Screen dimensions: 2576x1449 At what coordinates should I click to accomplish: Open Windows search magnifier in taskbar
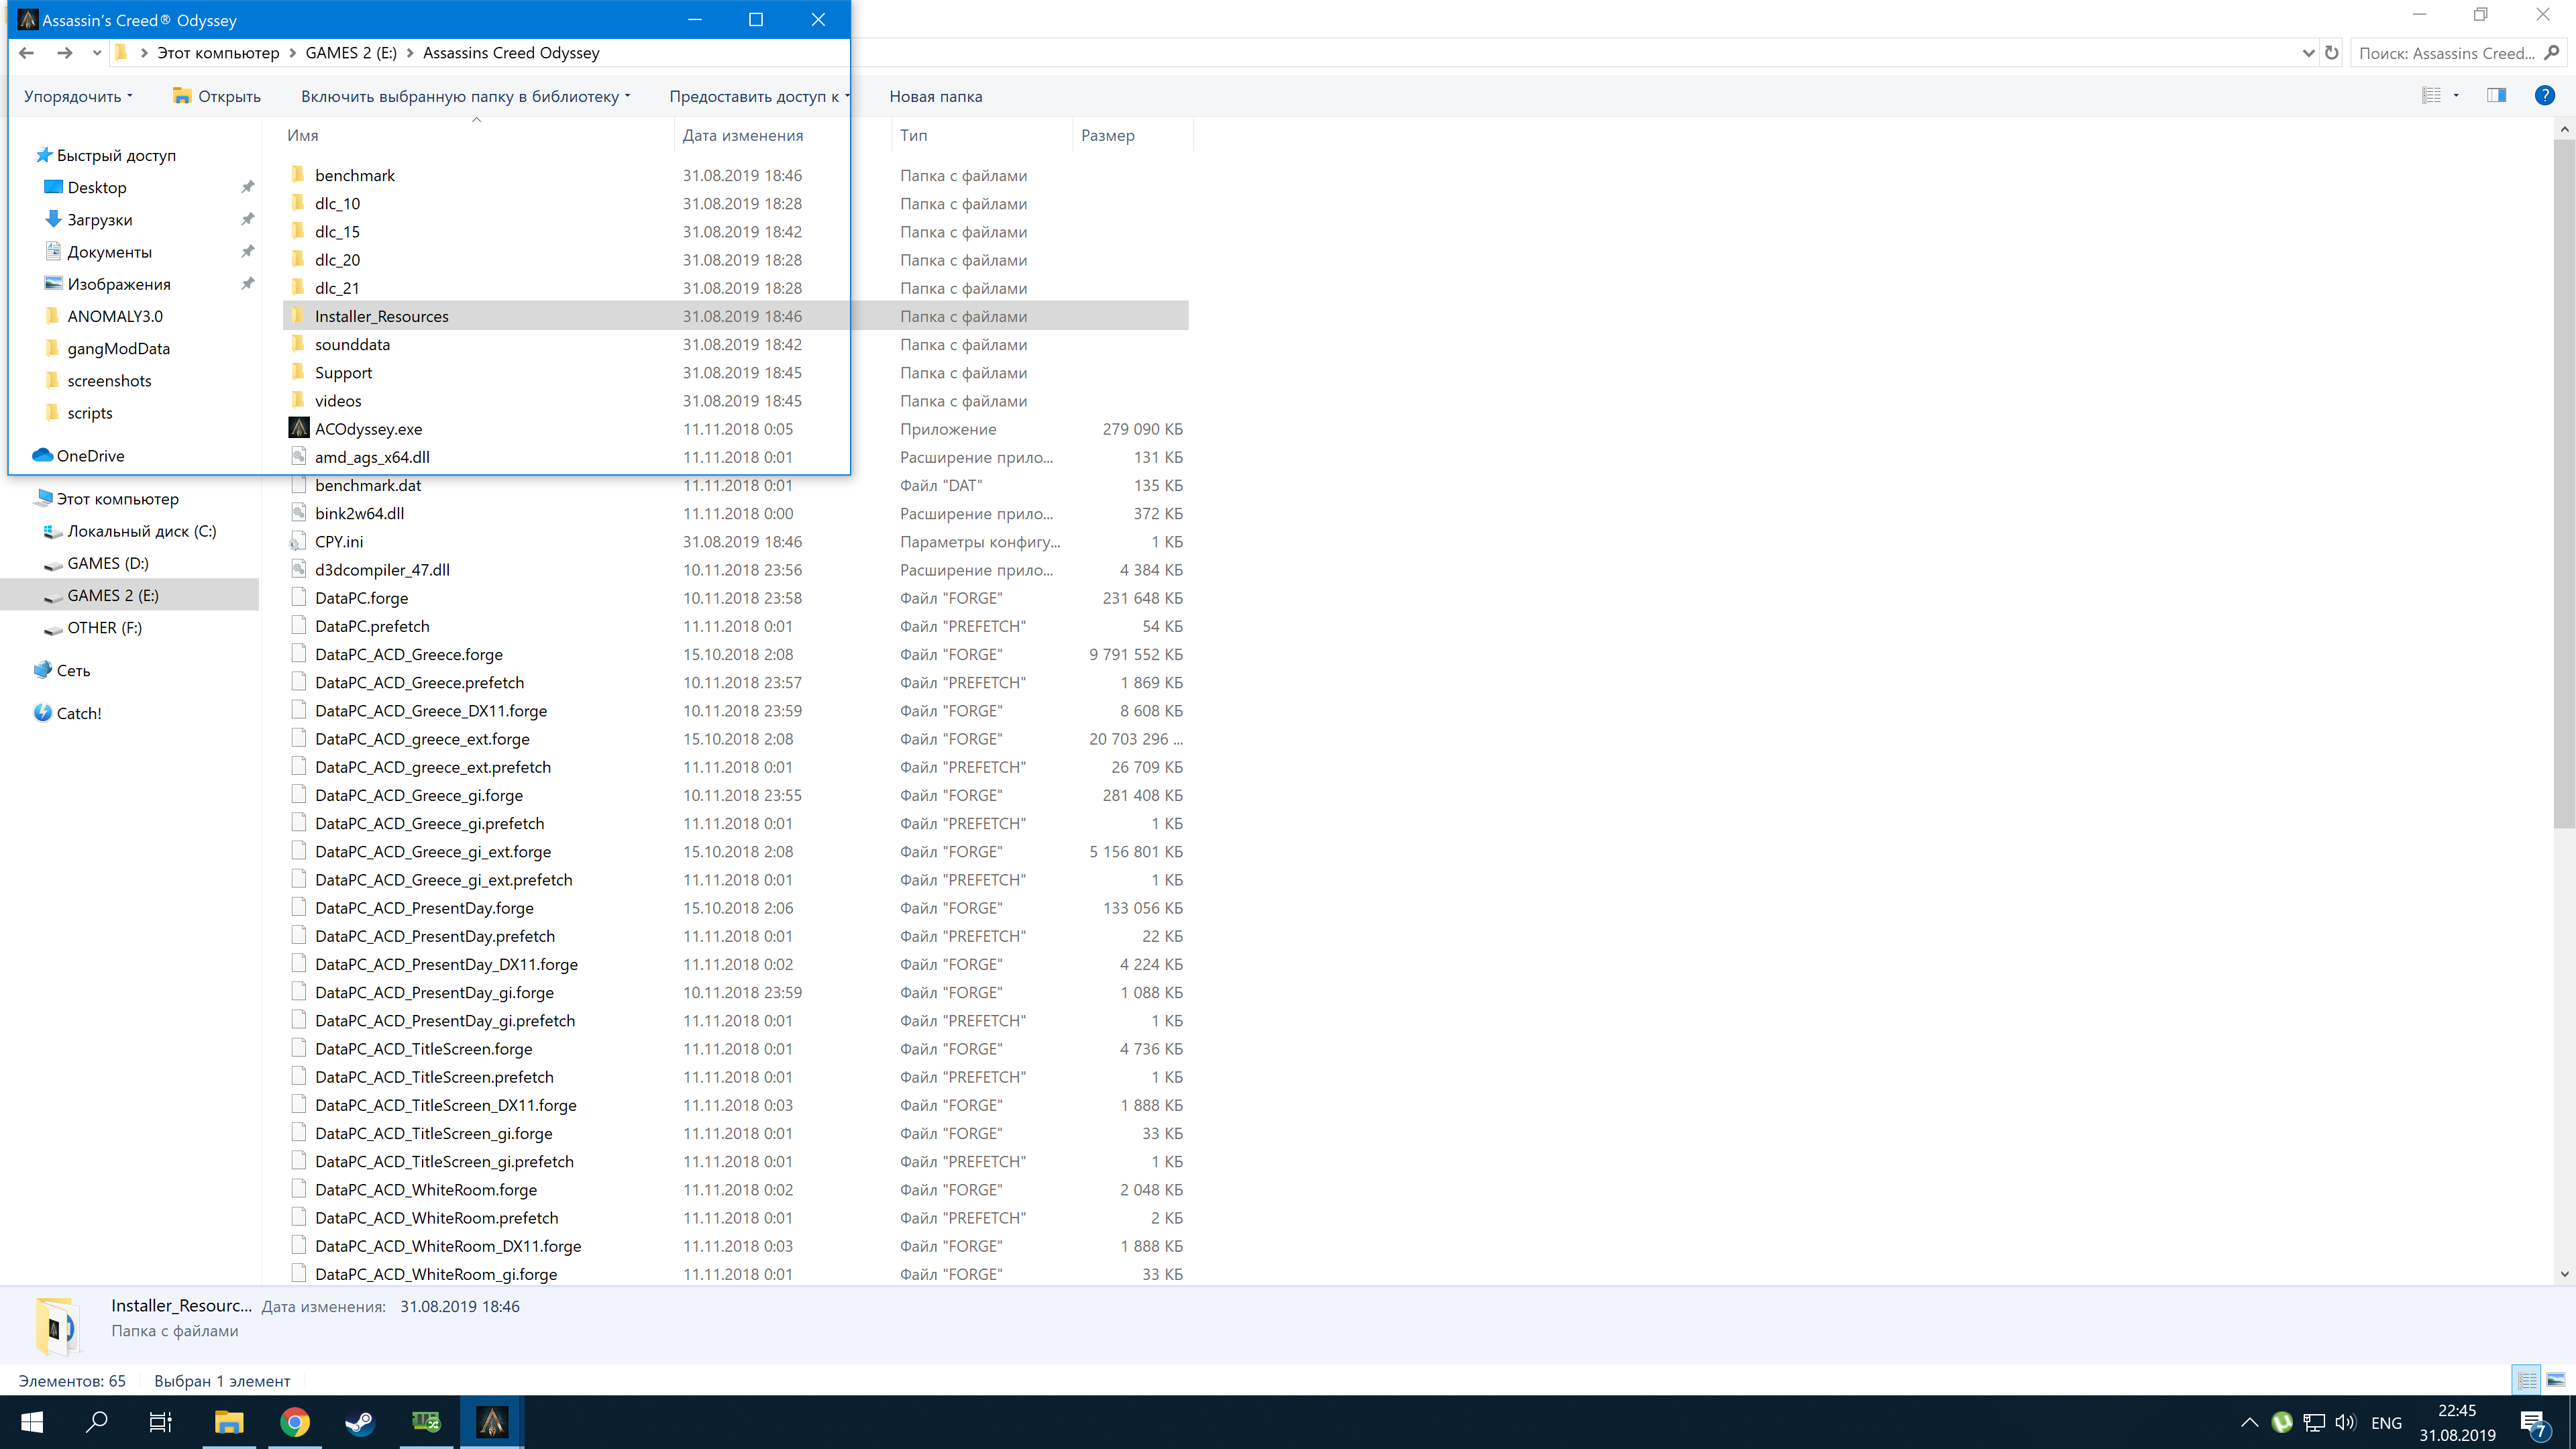97,1422
